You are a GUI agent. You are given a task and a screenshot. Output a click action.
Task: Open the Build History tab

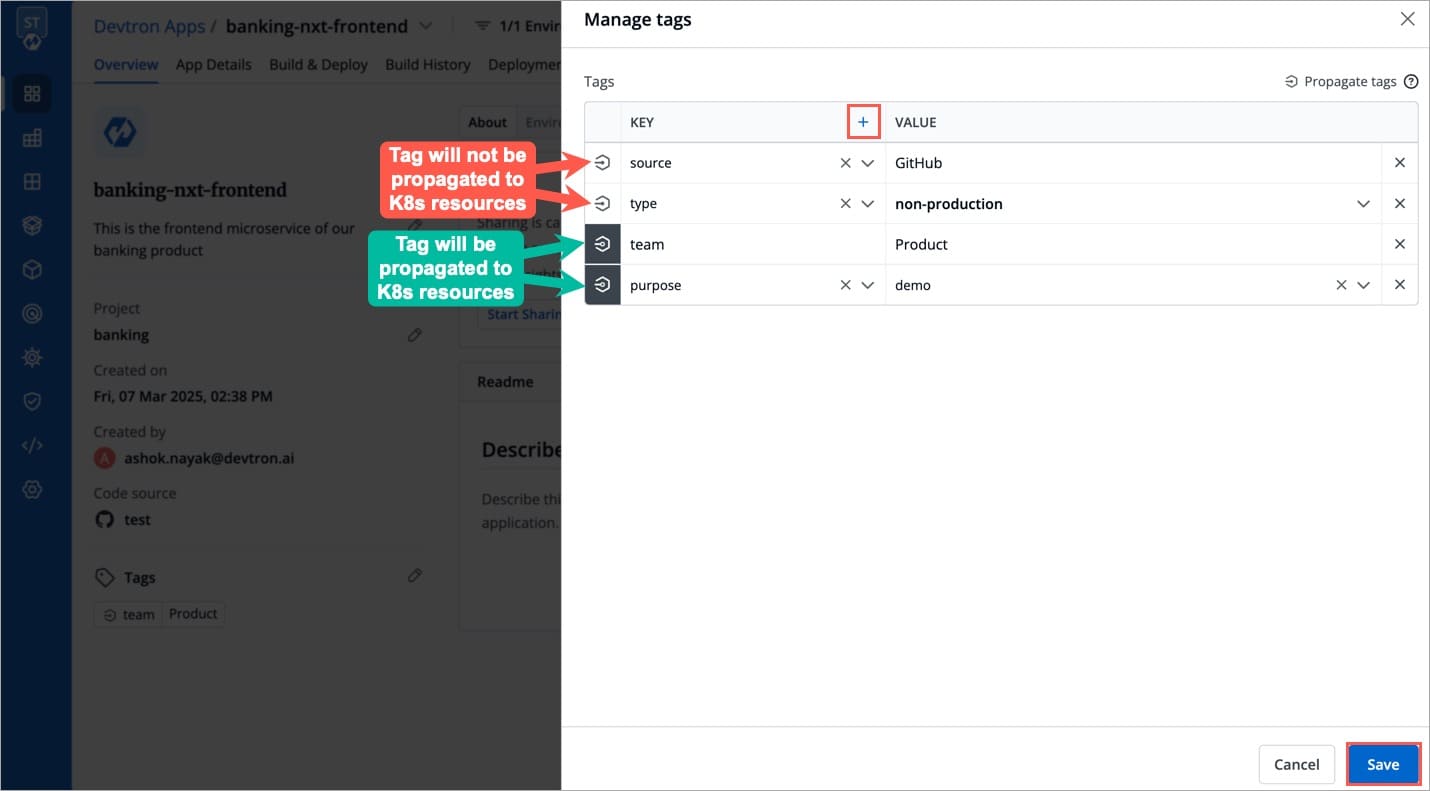point(428,64)
